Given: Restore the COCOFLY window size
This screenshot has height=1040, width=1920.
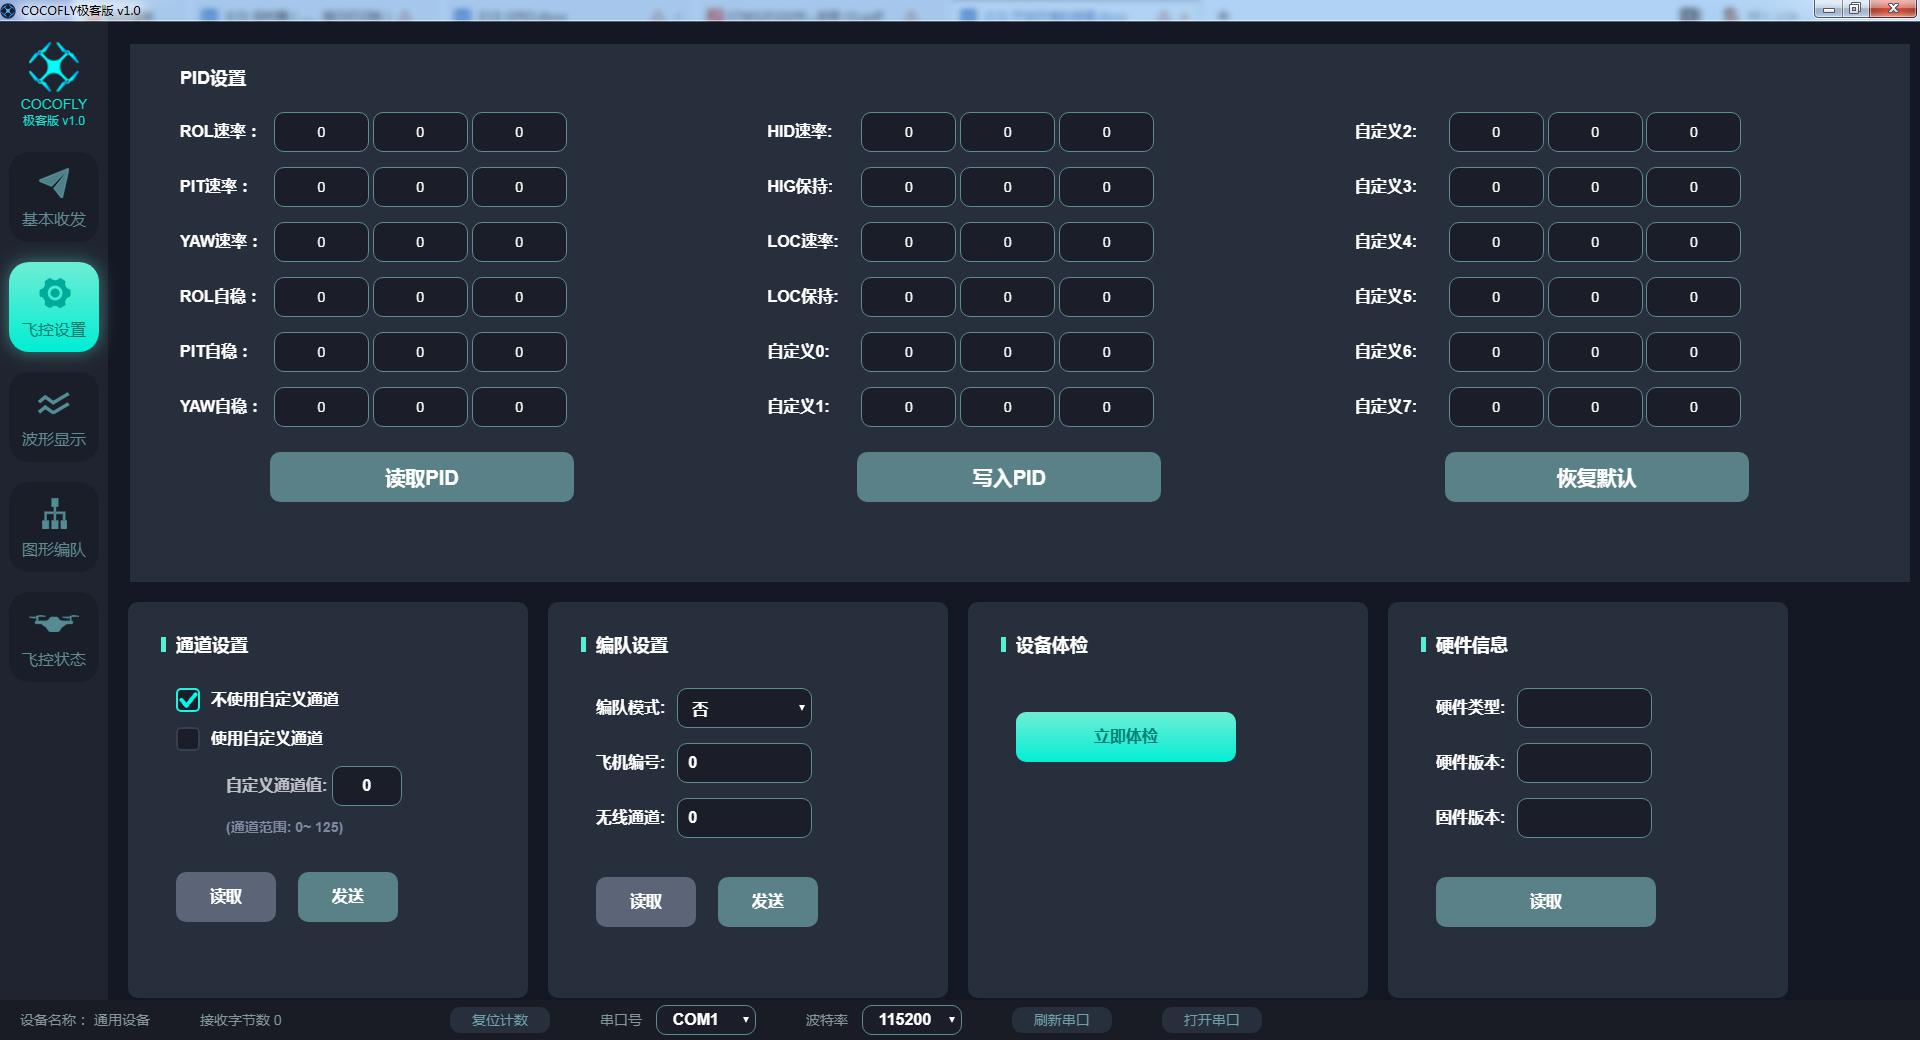Looking at the screenshot, I should coord(1854,9).
